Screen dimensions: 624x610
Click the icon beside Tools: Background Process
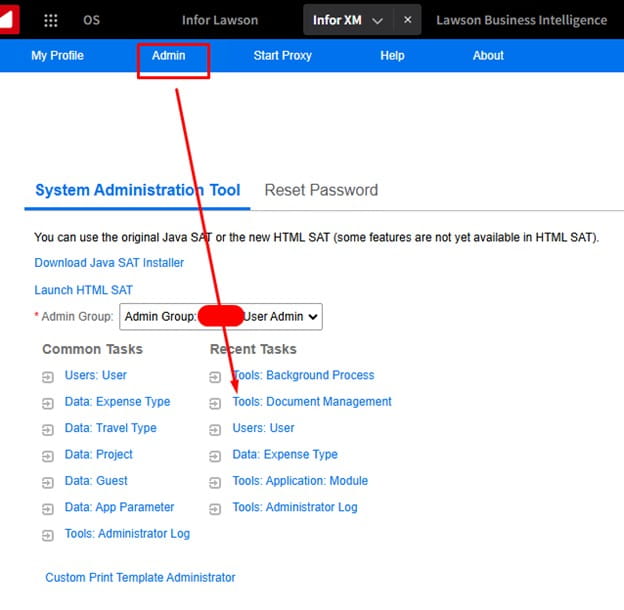point(215,377)
